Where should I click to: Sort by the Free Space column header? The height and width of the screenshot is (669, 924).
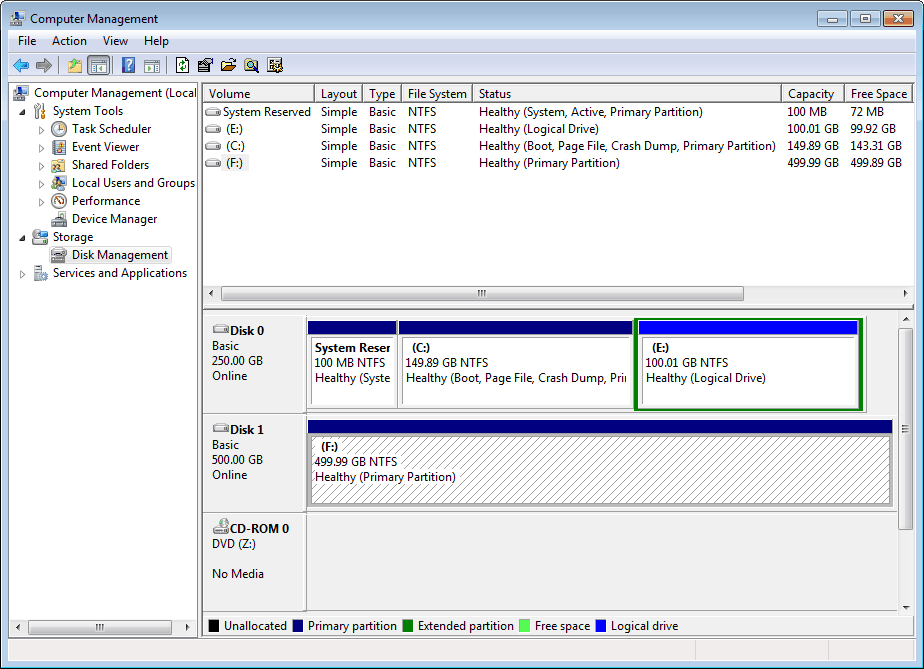(x=879, y=94)
